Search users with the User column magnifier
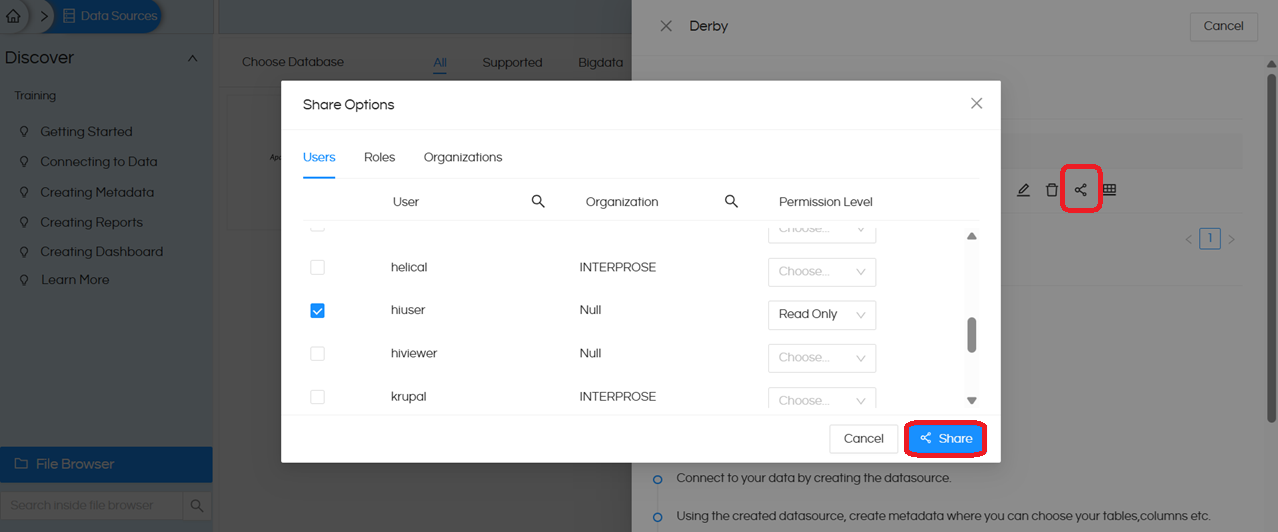The image size is (1278, 532). (x=538, y=202)
